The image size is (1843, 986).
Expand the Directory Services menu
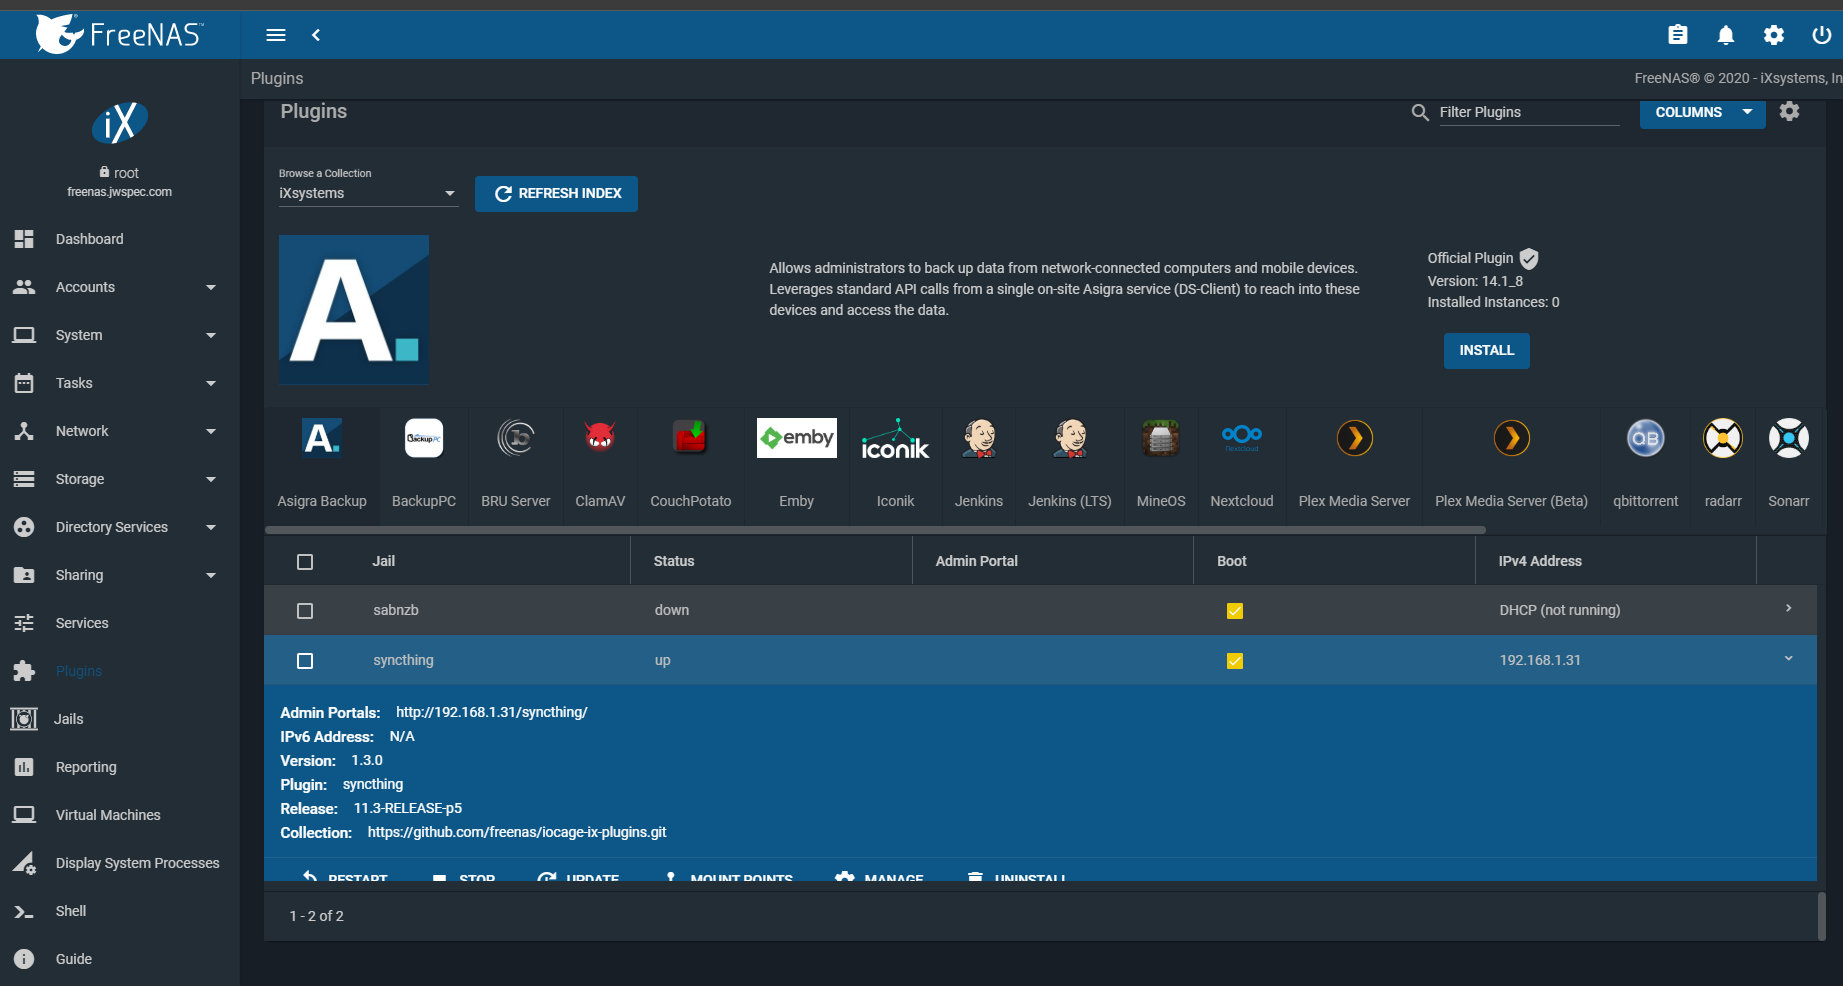pyautogui.click(x=120, y=527)
